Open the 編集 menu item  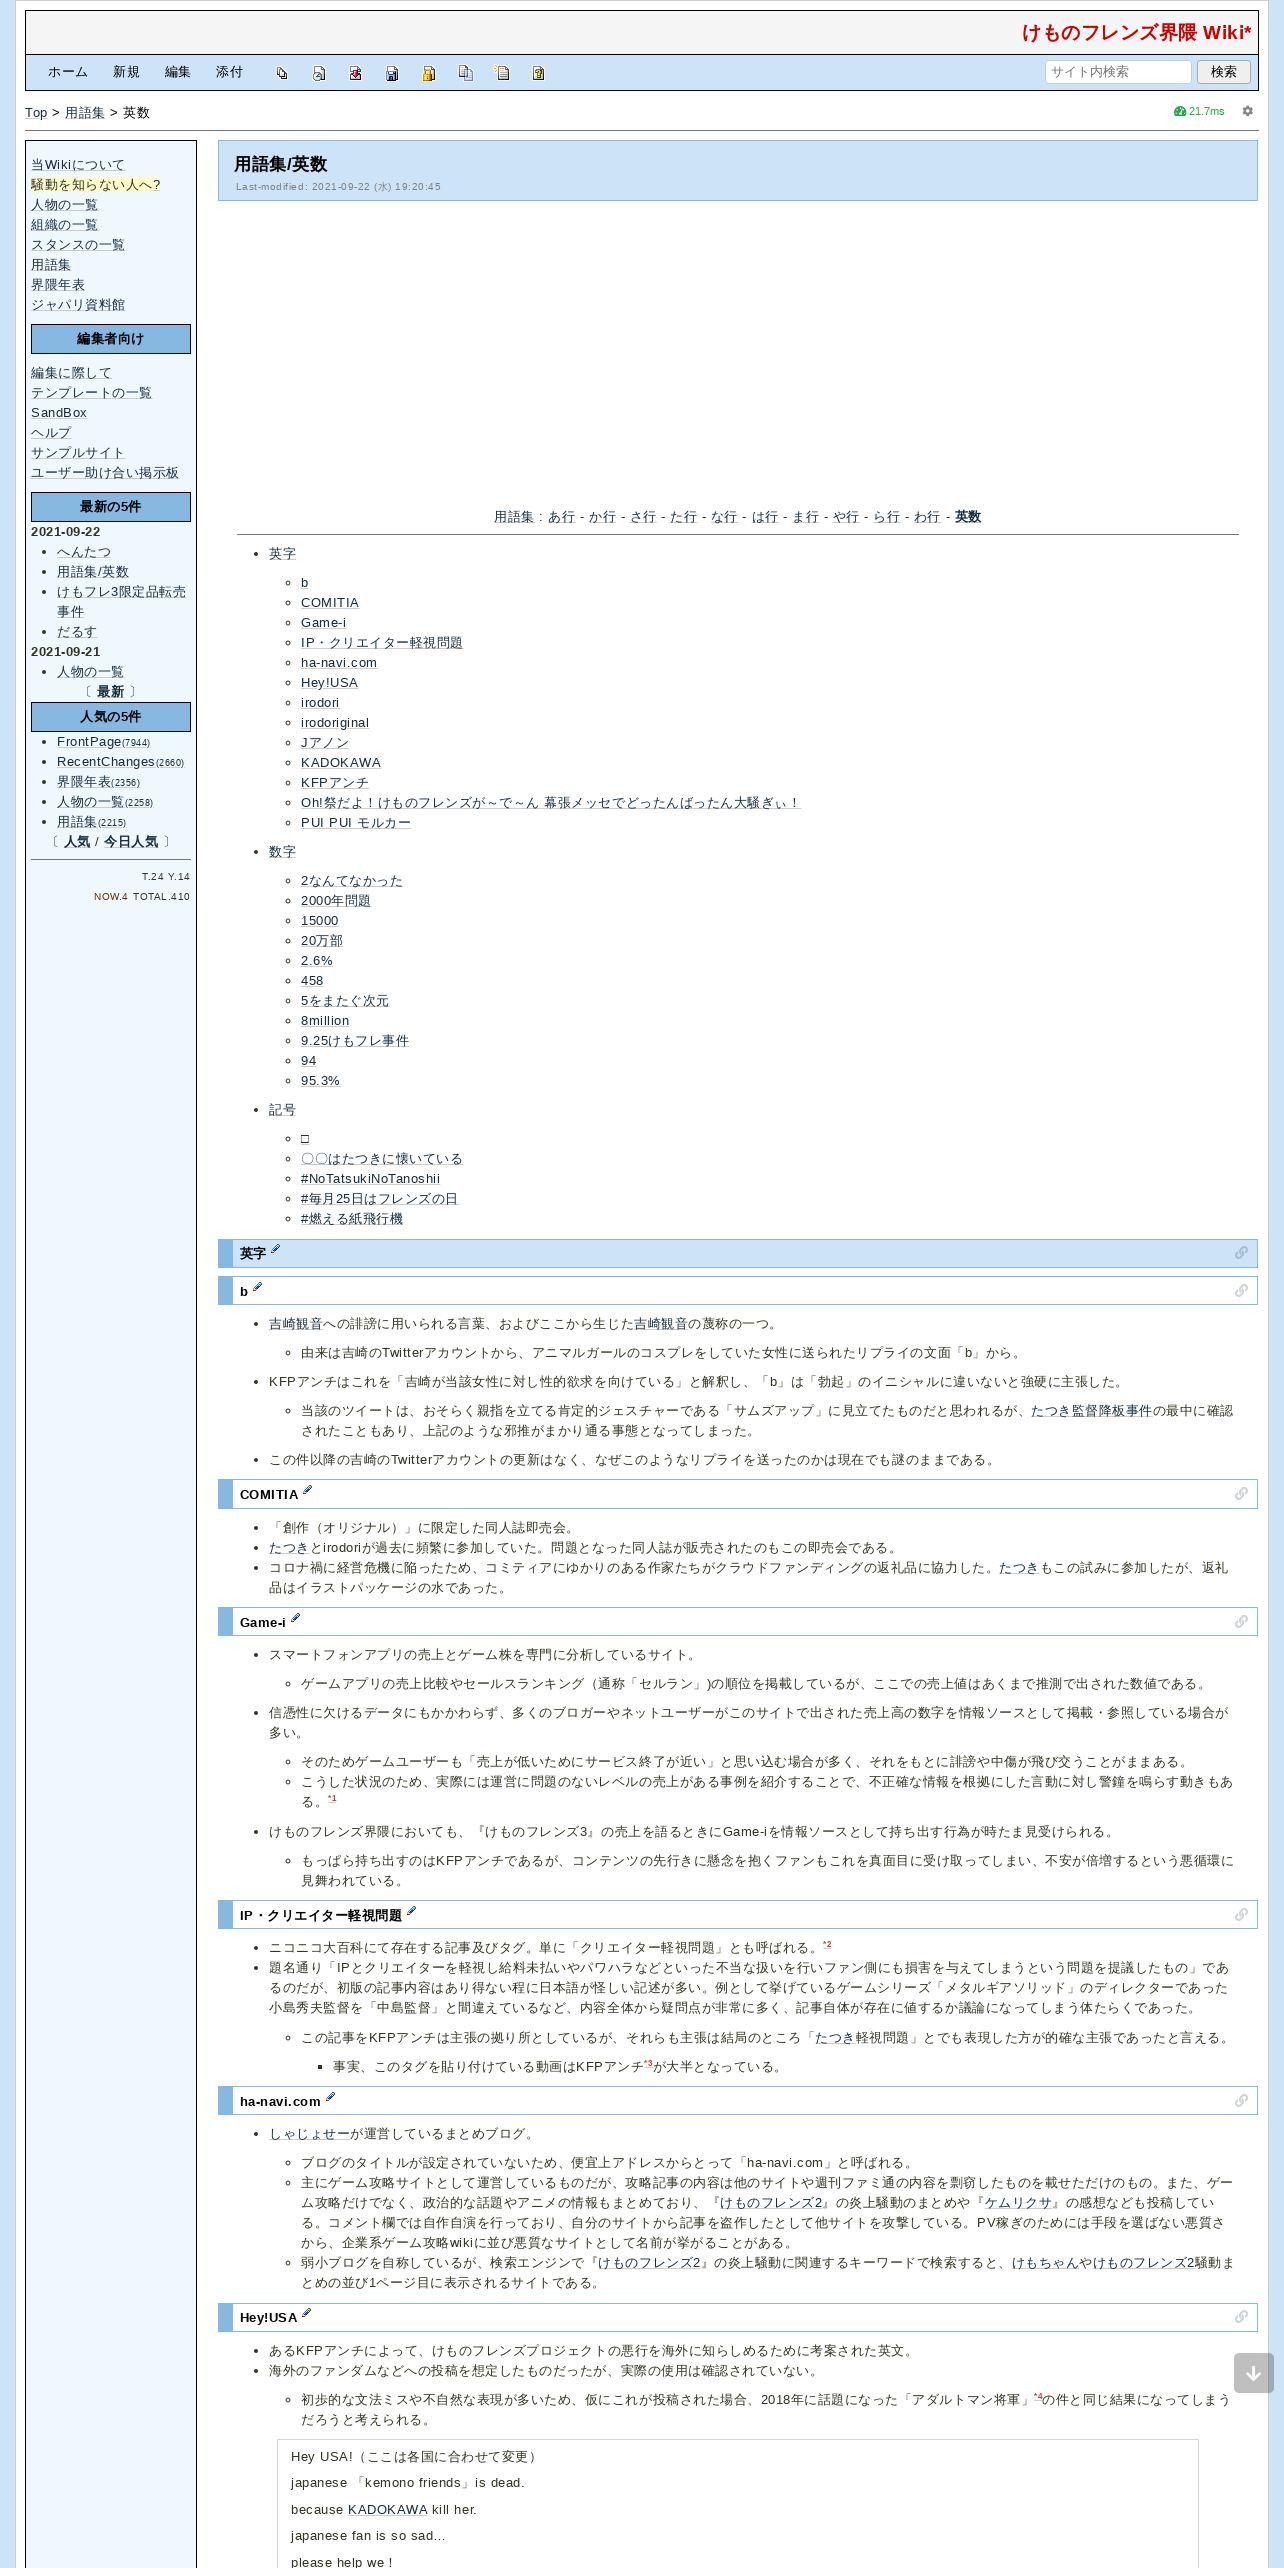click(178, 72)
